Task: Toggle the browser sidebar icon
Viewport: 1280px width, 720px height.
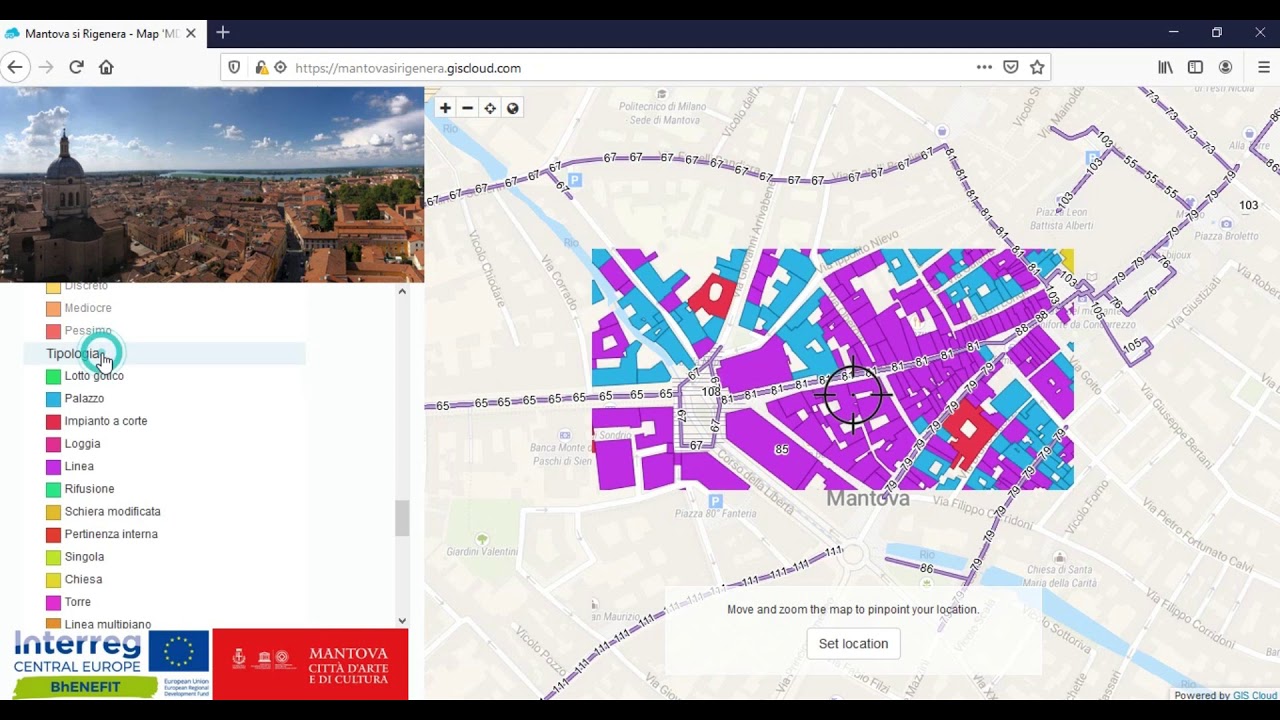Action: [1195, 67]
